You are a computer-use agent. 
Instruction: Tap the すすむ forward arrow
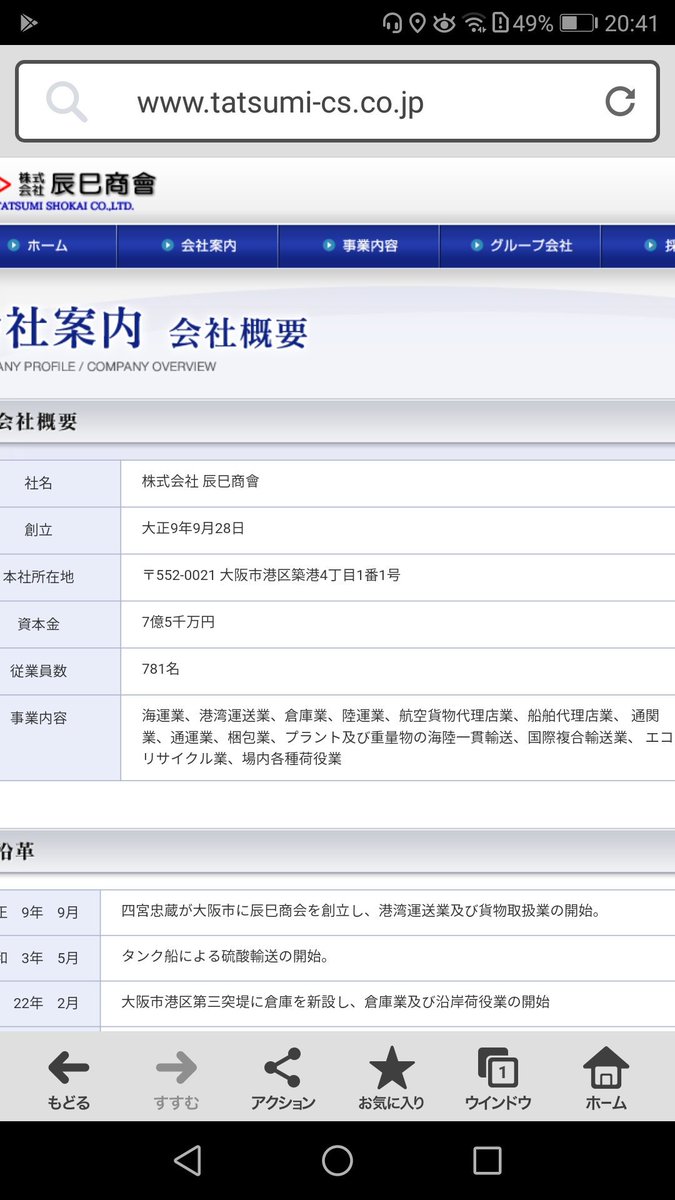pyautogui.click(x=176, y=1078)
